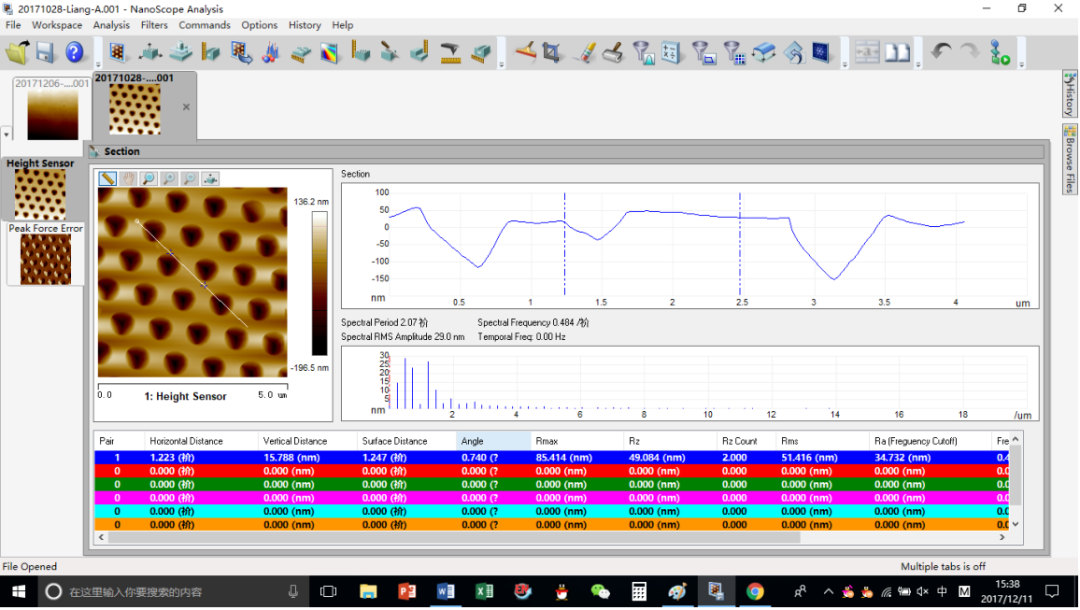This screenshot has height=610, width=1080.
Task: Click the Crop image tool icon
Action: tap(553, 52)
